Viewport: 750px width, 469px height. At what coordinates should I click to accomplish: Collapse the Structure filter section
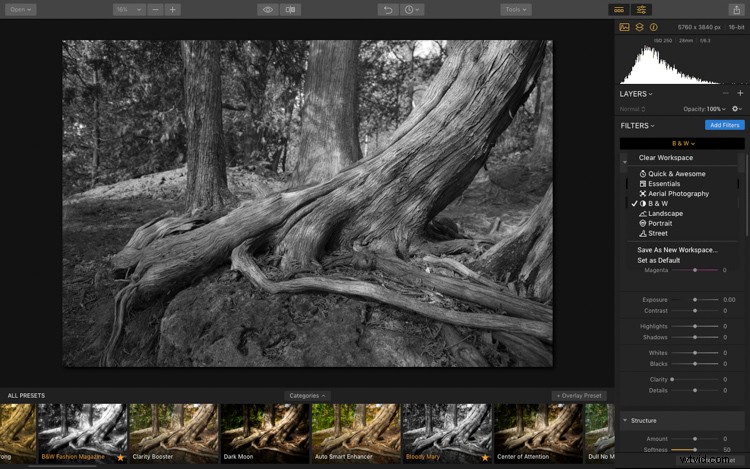(625, 421)
